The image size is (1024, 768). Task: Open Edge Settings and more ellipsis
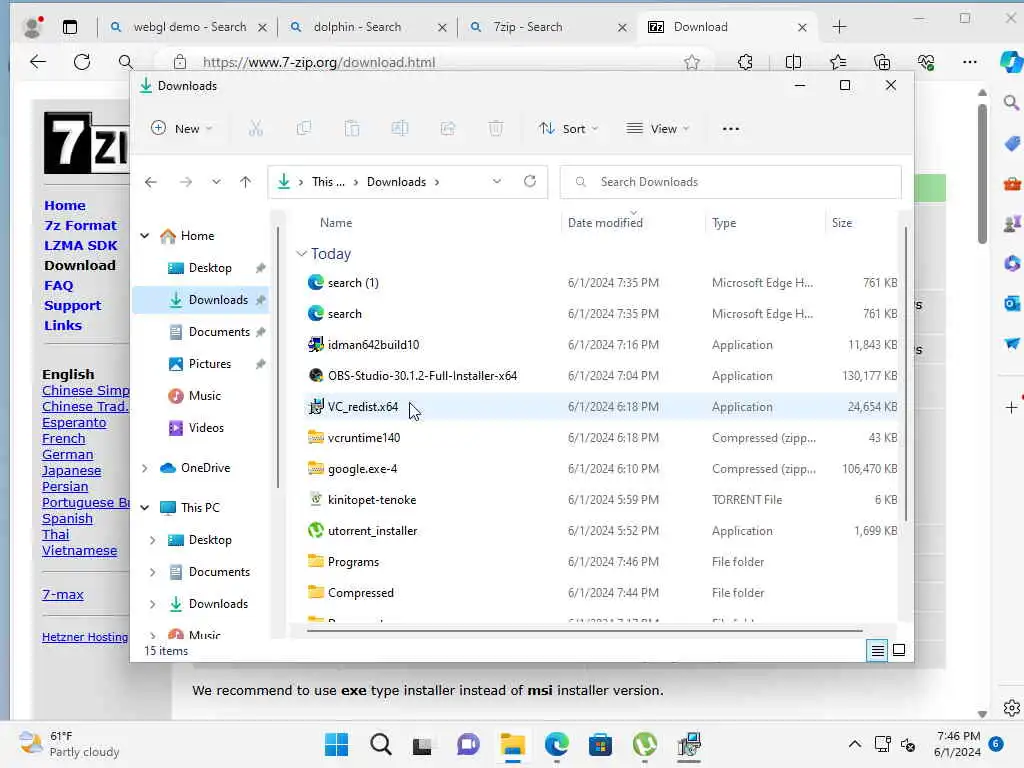[x=970, y=62]
